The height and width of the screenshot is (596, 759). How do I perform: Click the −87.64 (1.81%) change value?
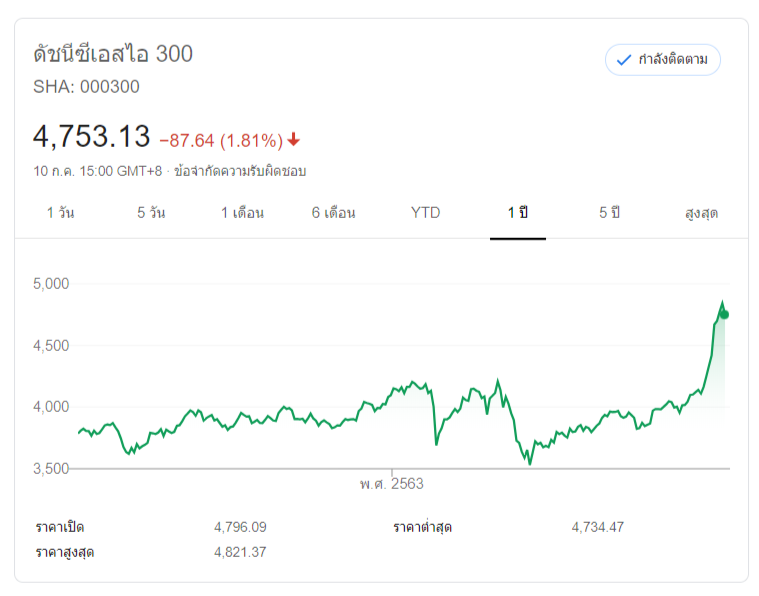(x=221, y=139)
